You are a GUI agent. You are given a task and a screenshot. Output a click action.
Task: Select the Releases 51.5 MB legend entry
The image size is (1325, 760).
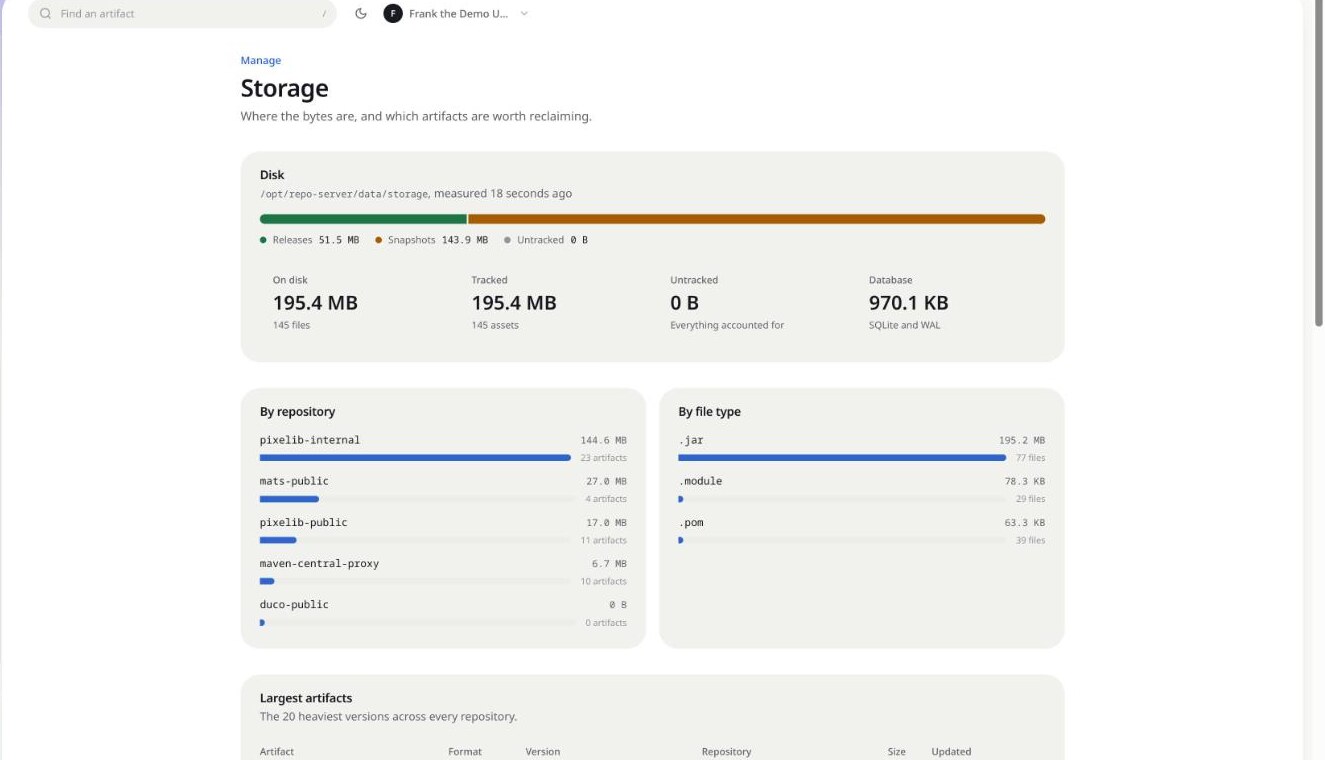coord(309,240)
